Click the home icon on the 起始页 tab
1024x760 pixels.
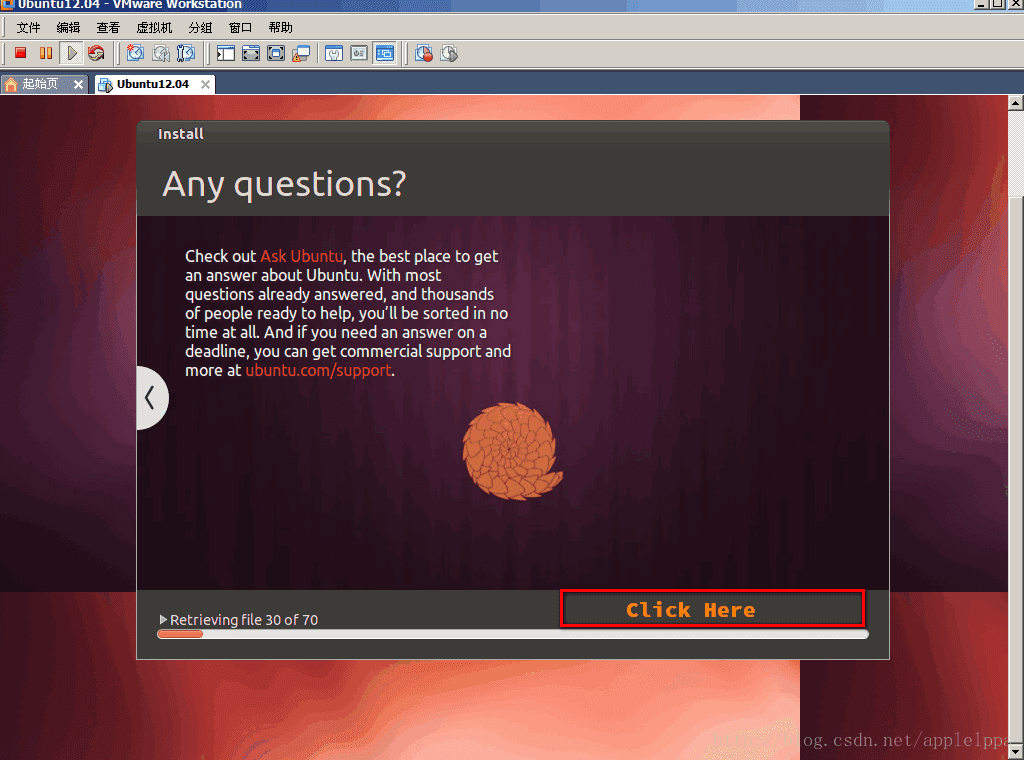(11, 84)
